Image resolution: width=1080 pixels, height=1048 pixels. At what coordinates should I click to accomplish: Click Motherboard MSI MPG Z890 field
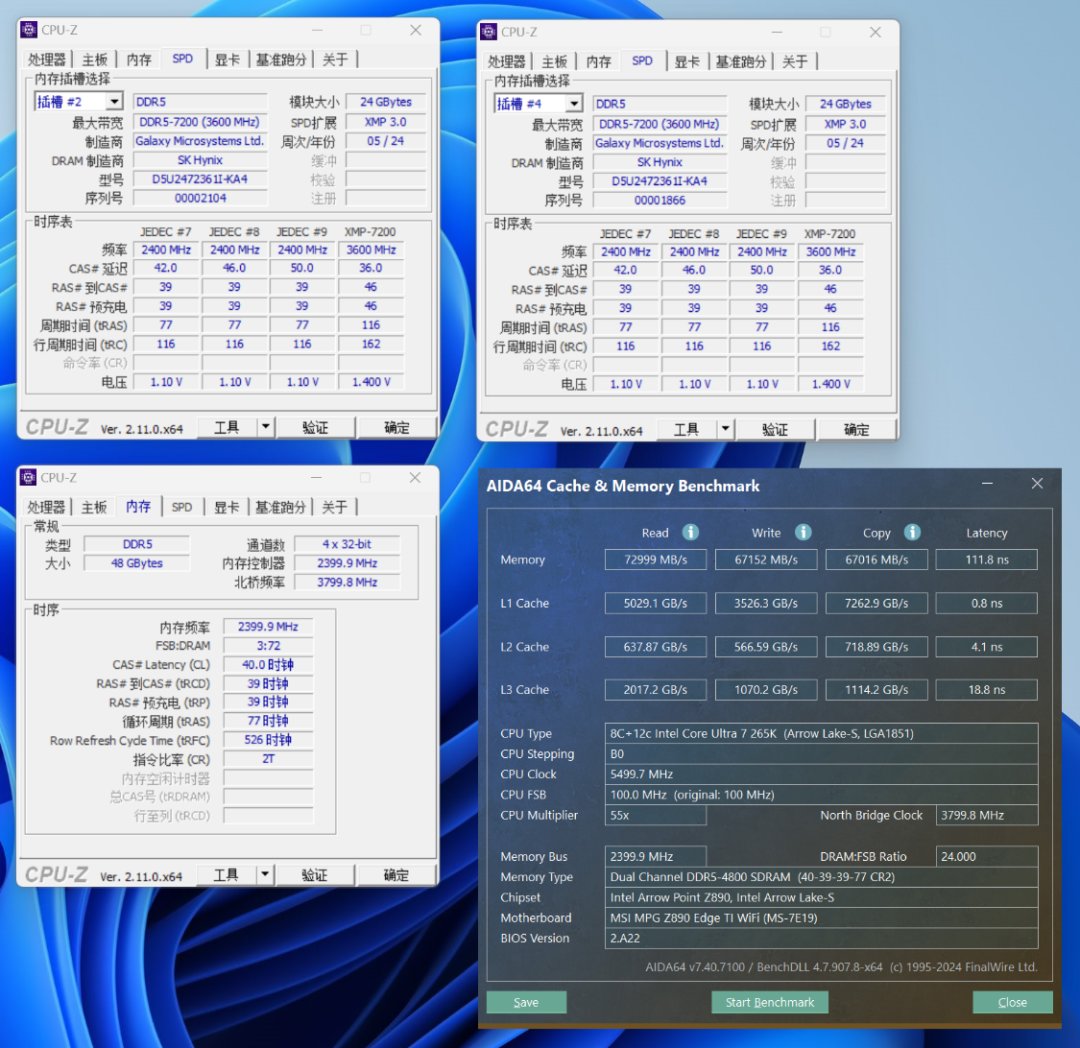pos(821,917)
